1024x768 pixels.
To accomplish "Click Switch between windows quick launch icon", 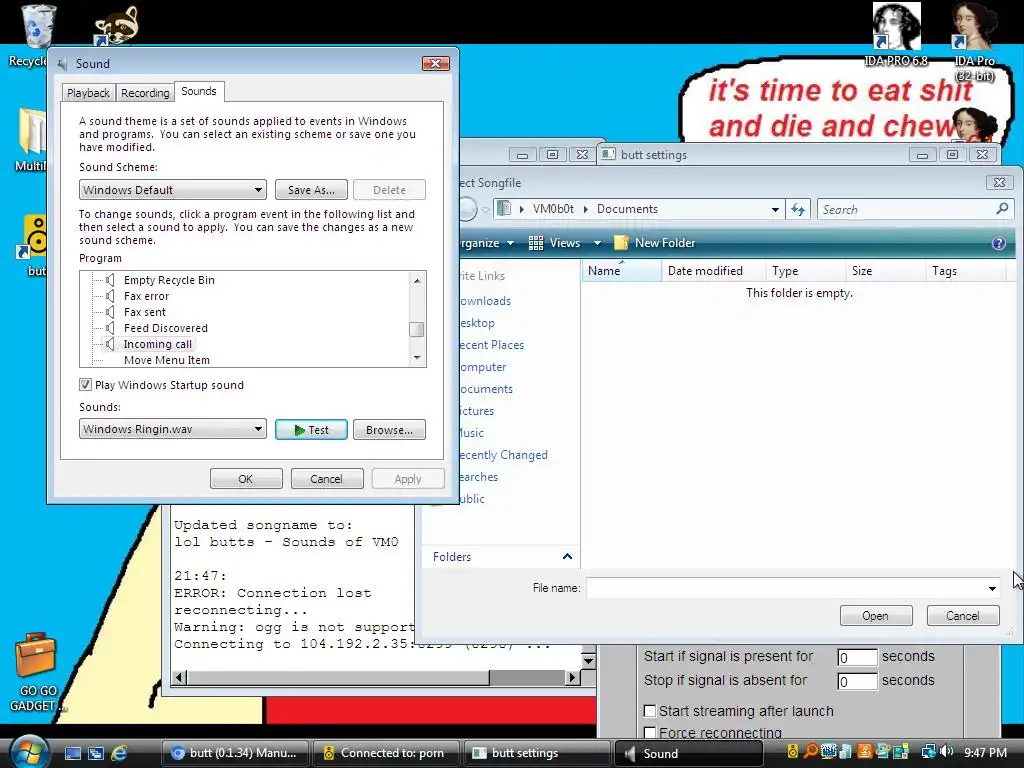I will coord(96,753).
